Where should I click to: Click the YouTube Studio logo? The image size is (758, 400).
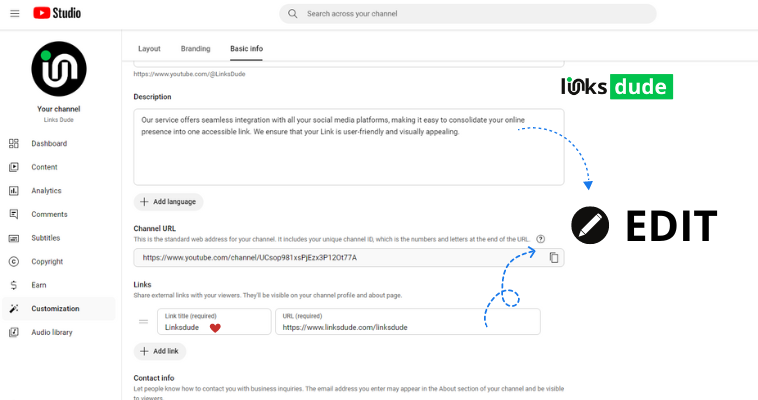[x=57, y=13]
